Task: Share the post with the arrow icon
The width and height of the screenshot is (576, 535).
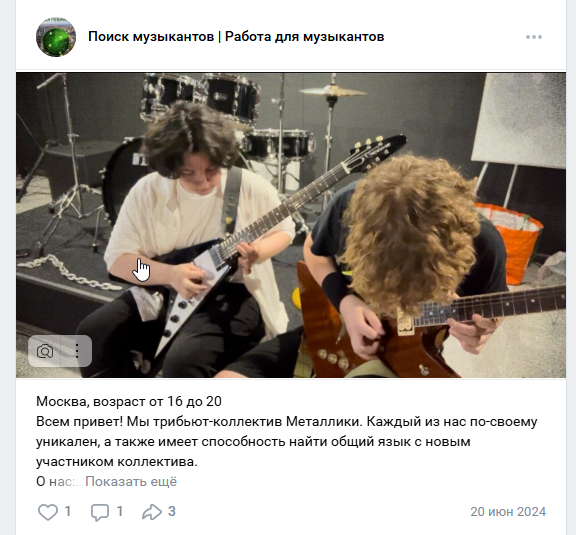Action: [x=152, y=512]
